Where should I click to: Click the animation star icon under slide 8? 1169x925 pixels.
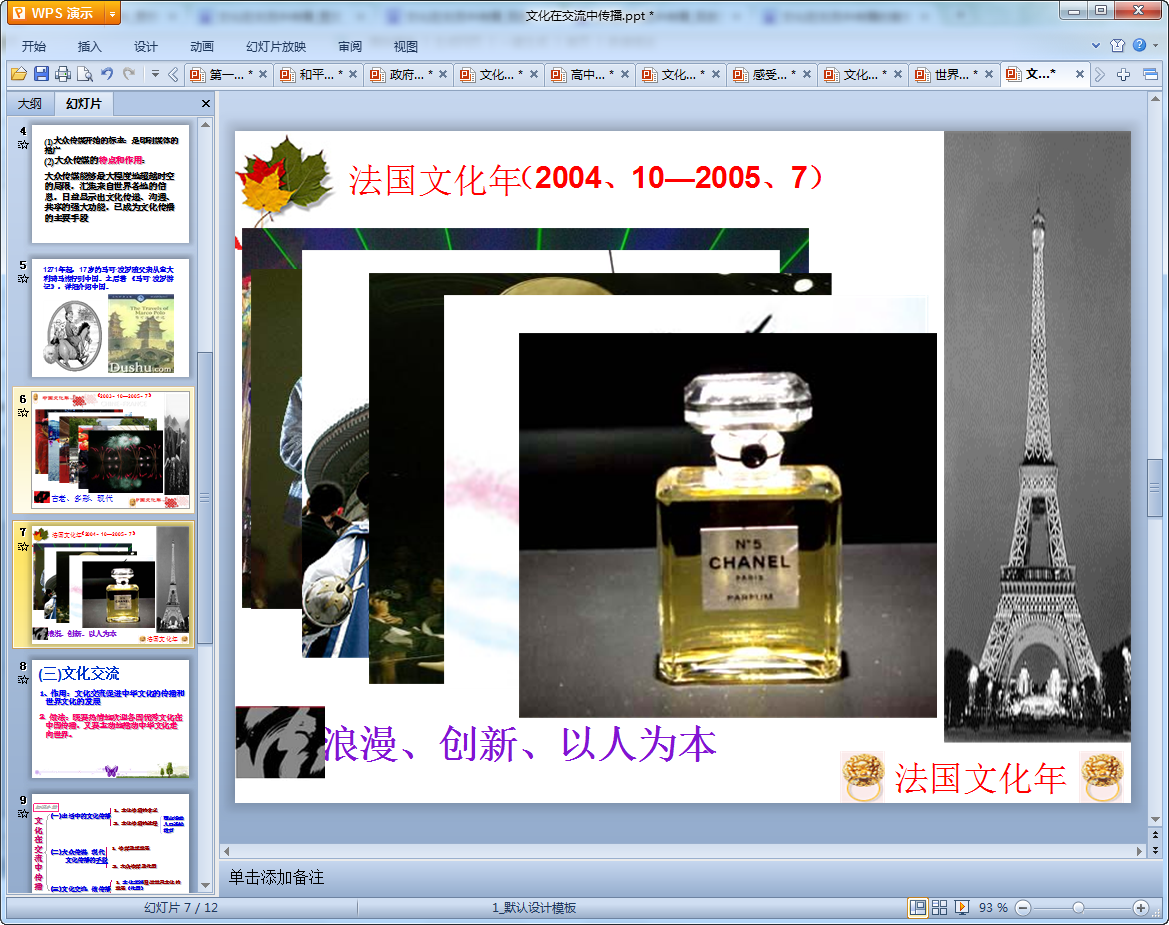coord(23,680)
